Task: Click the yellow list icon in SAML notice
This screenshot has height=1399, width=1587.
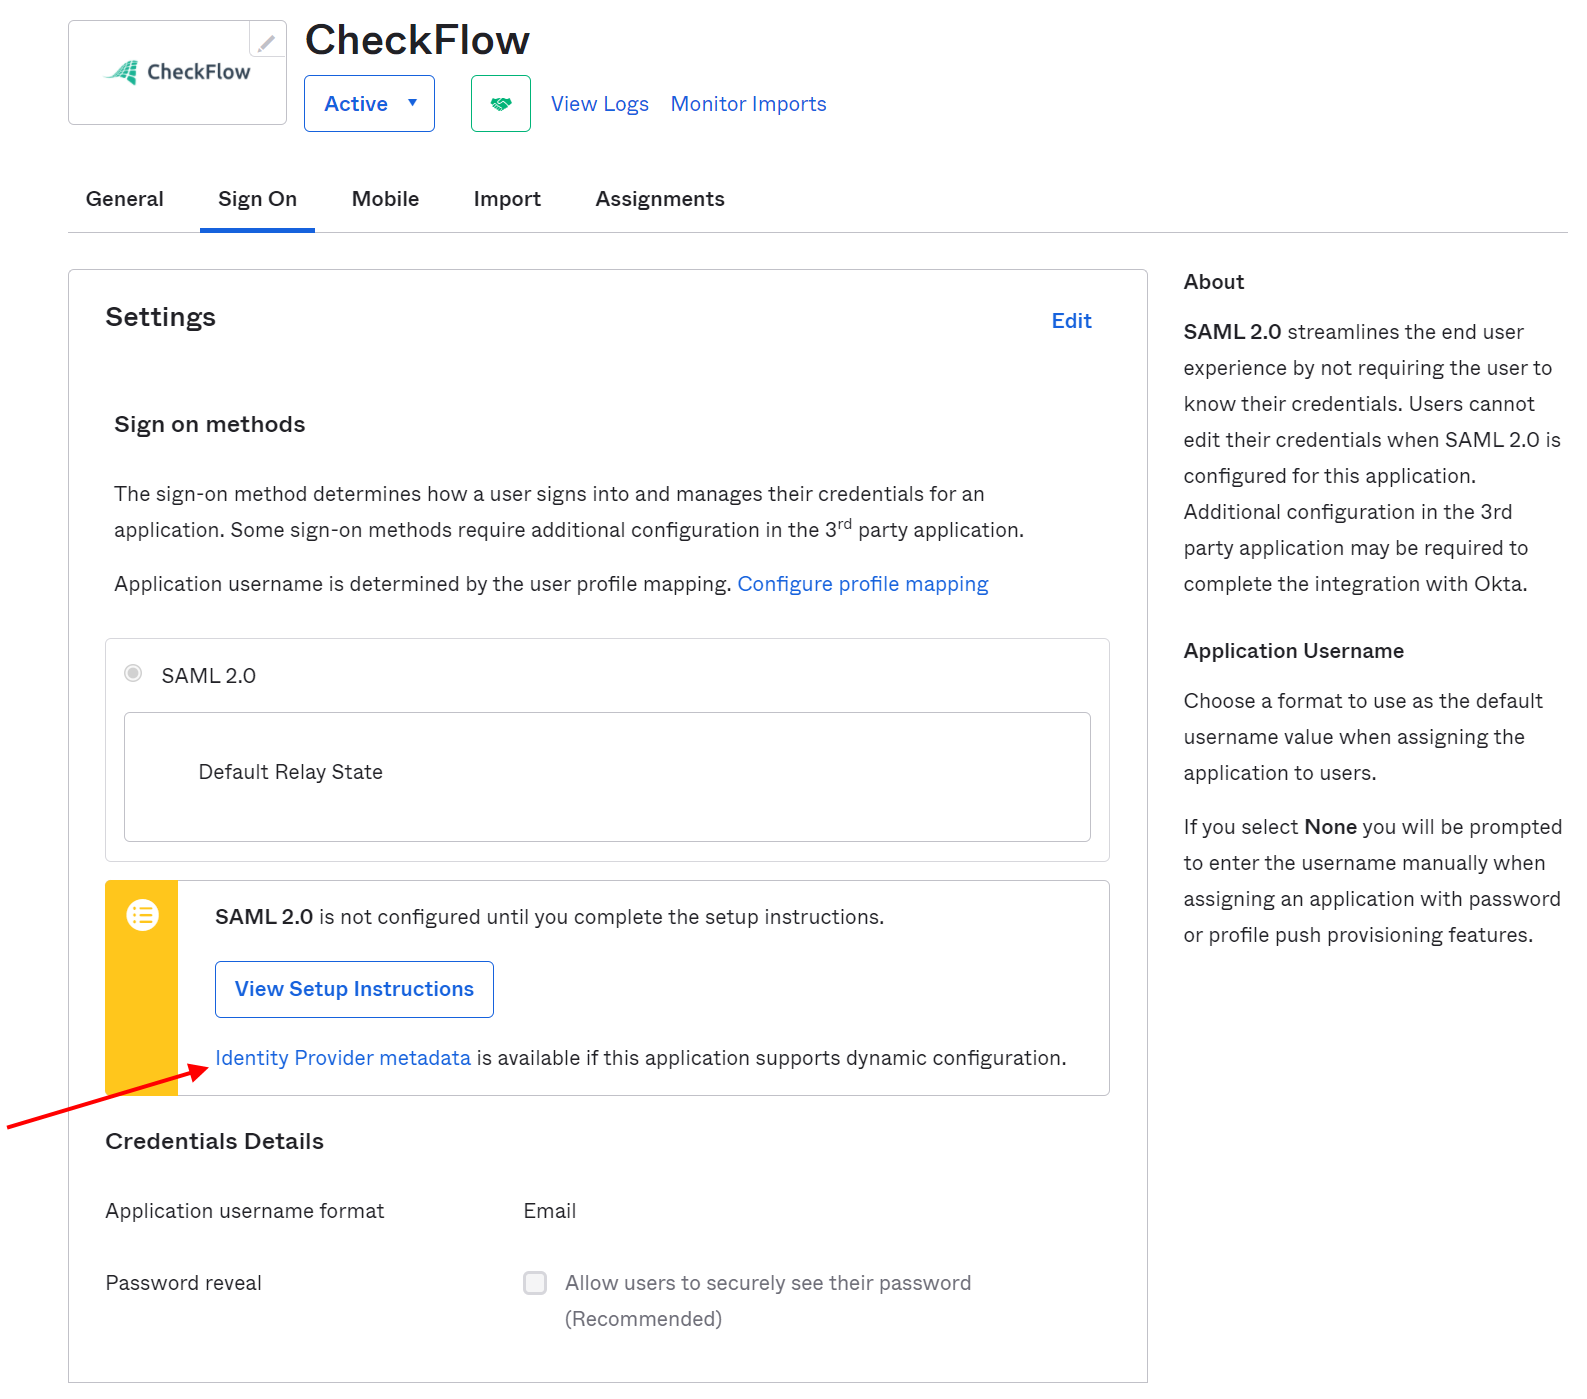Action: (143, 915)
